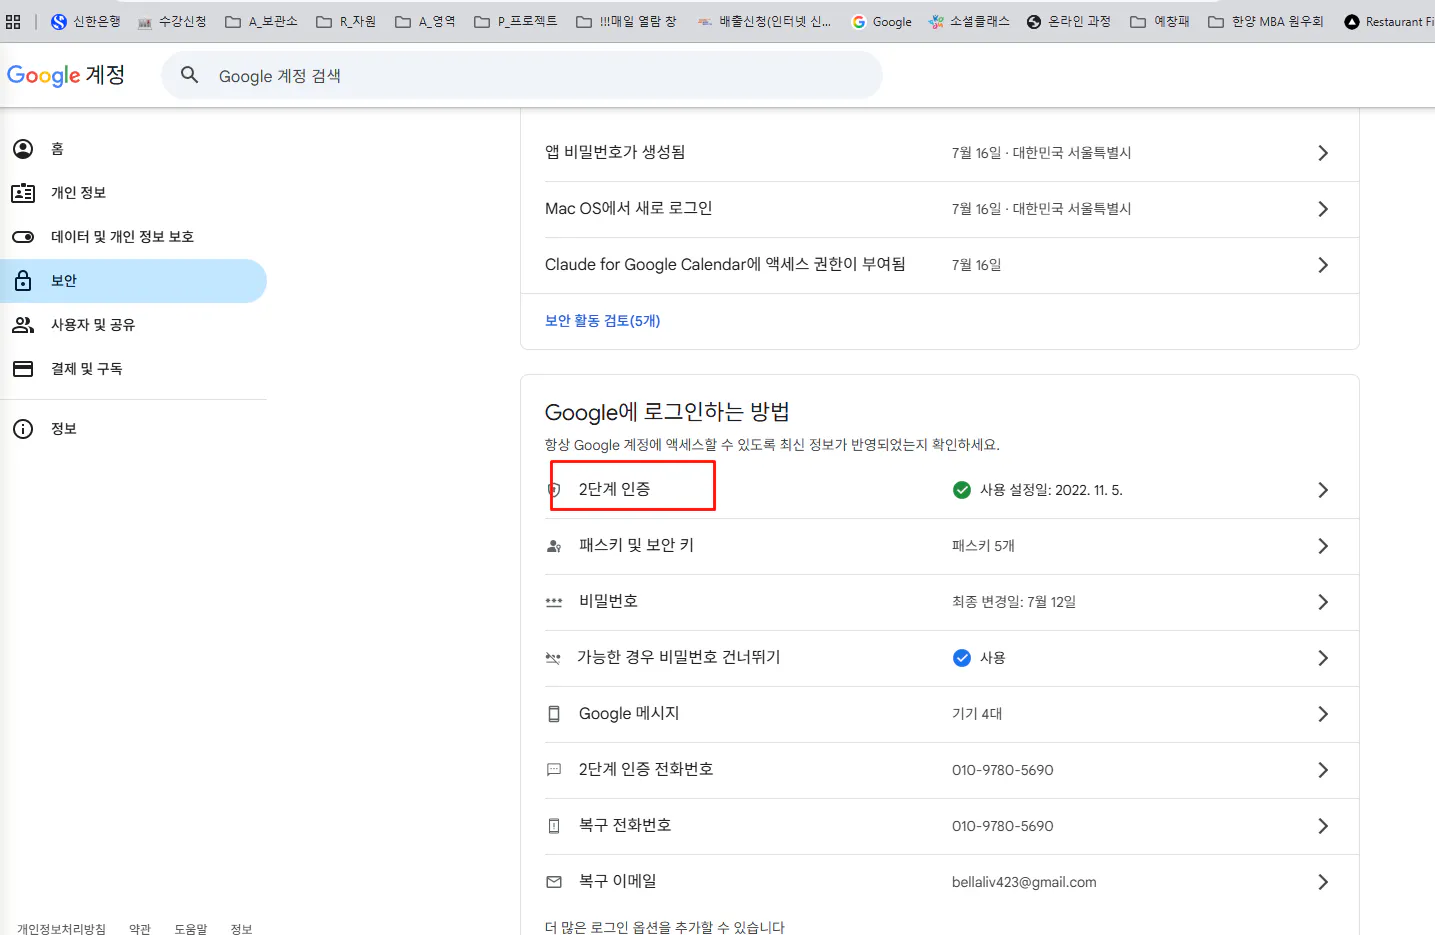Screen dimensions: 1435x935
Task: Open 보안 활동 검토(5개) link
Action: click(x=602, y=321)
